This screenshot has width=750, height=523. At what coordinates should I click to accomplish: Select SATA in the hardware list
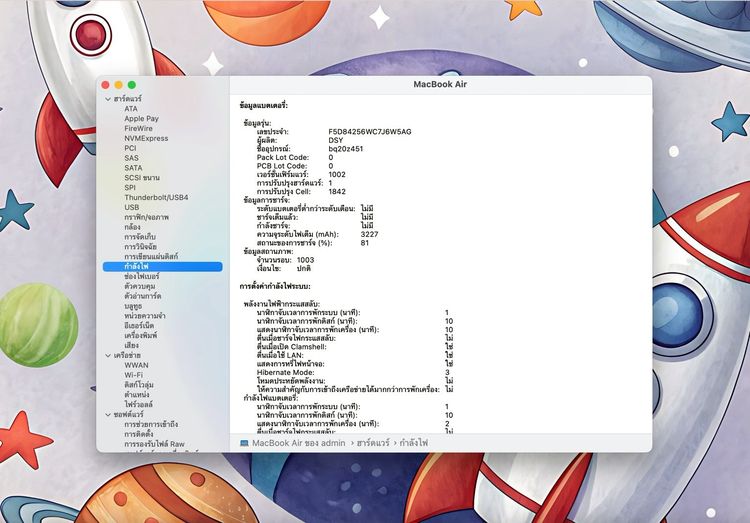click(133, 168)
